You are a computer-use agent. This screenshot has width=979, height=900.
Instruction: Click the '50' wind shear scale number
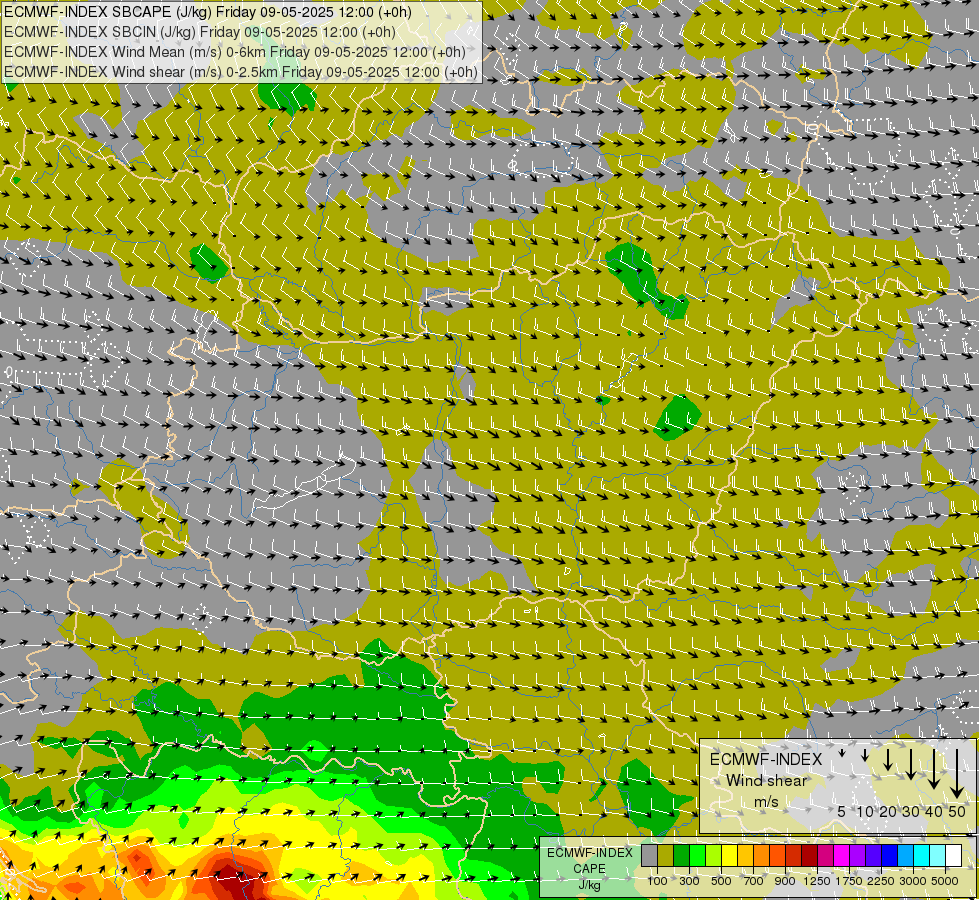pyautogui.click(x=957, y=811)
